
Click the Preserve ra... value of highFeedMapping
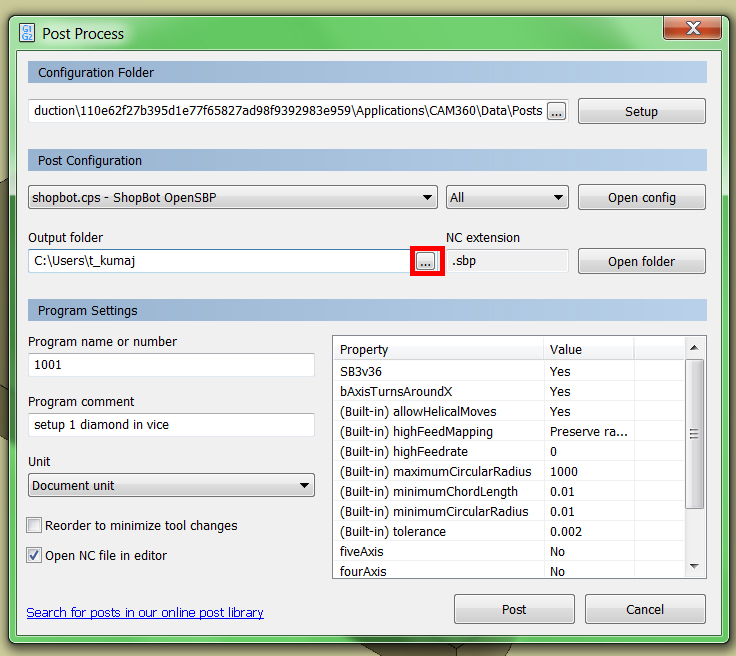tap(589, 432)
